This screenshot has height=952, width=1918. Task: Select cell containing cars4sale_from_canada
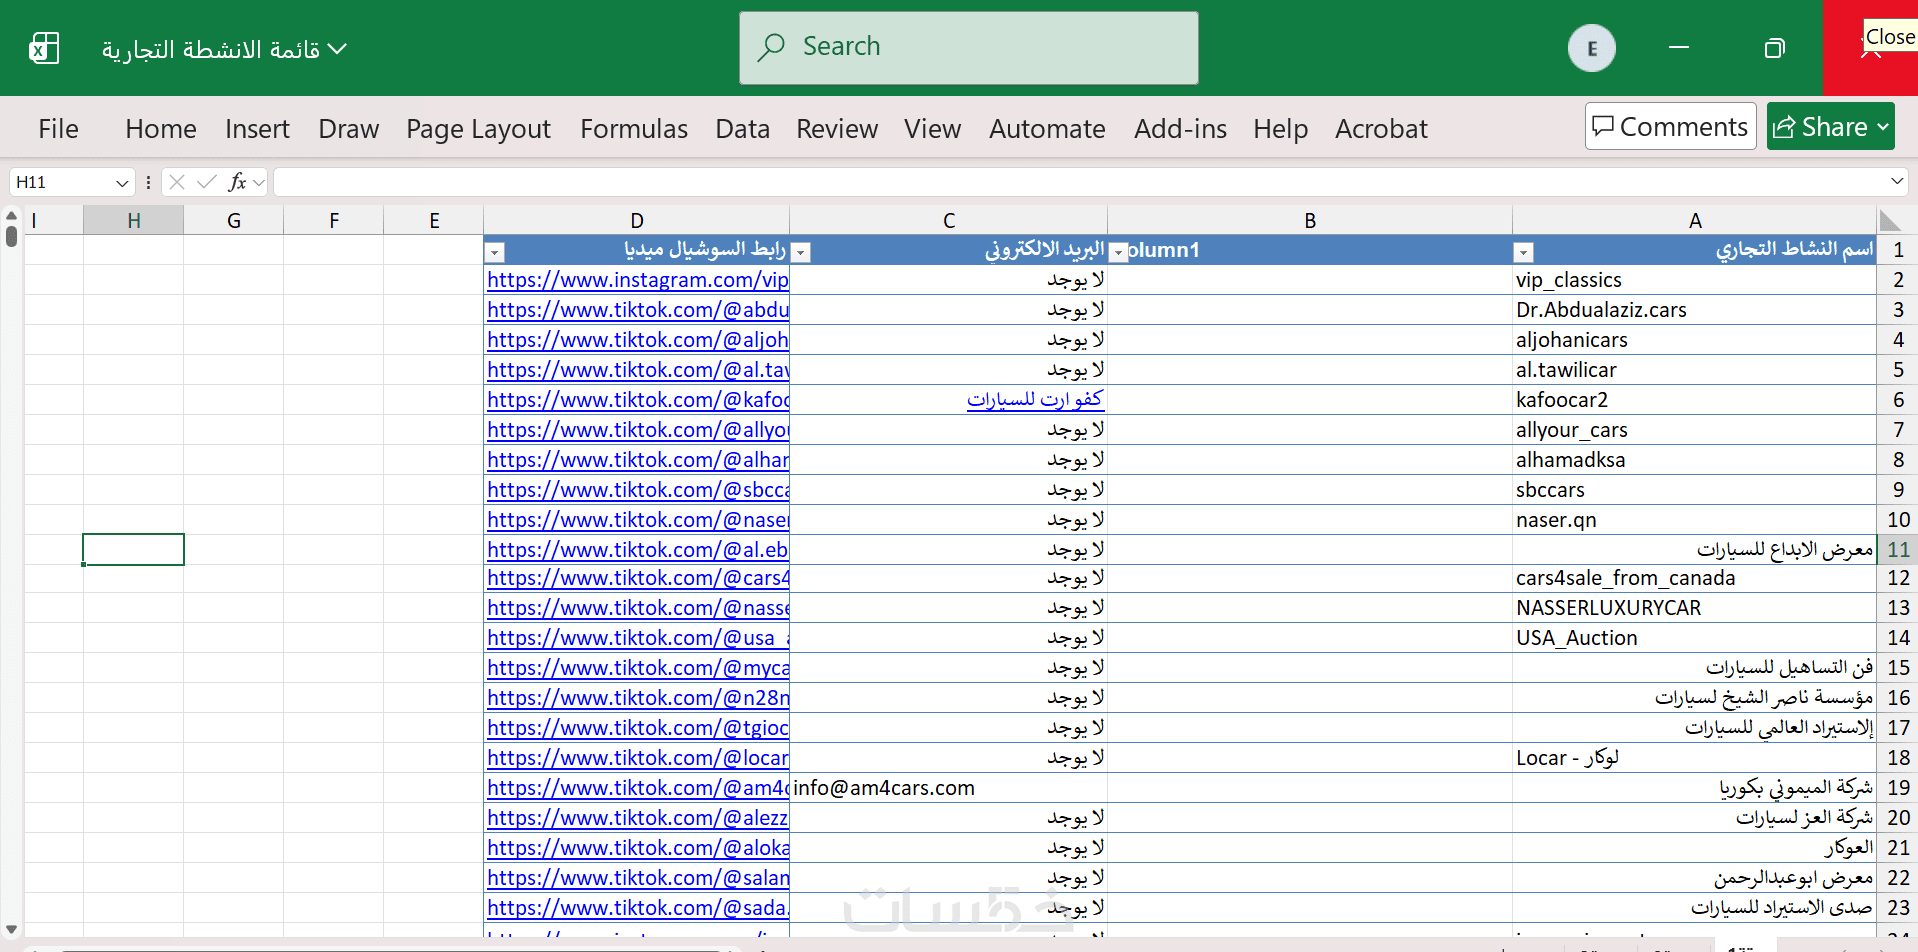pos(1694,578)
